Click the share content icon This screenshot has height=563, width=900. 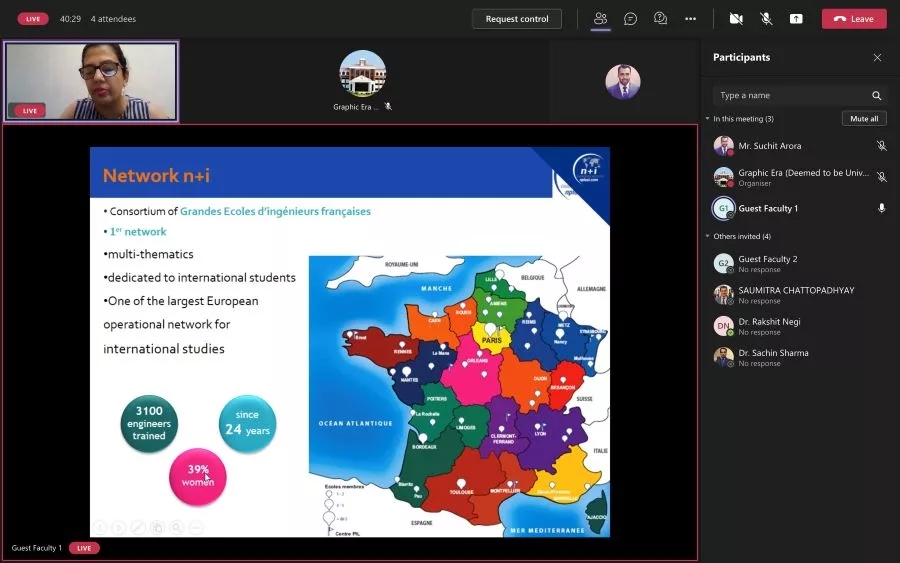(x=796, y=19)
